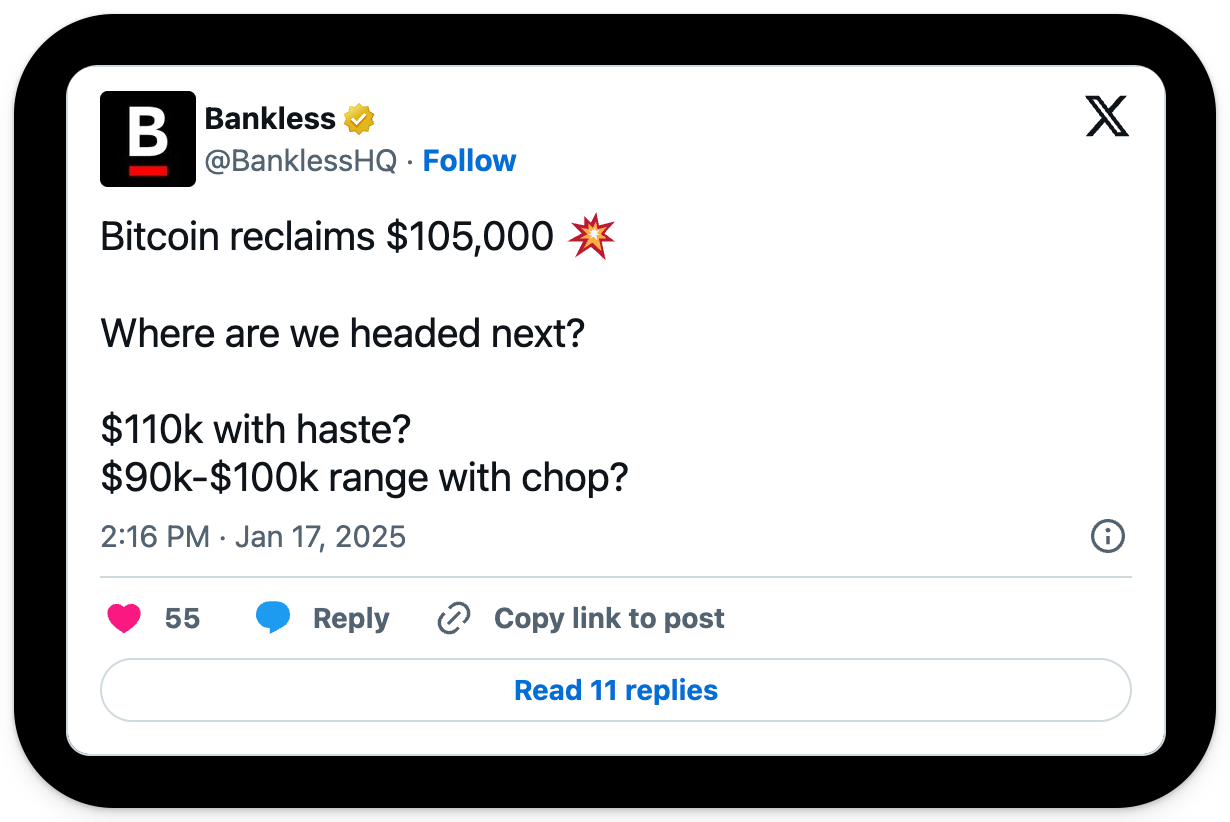Image resolution: width=1230 pixels, height=822 pixels.
Task: Click the info circle icon
Action: pos(1107,537)
